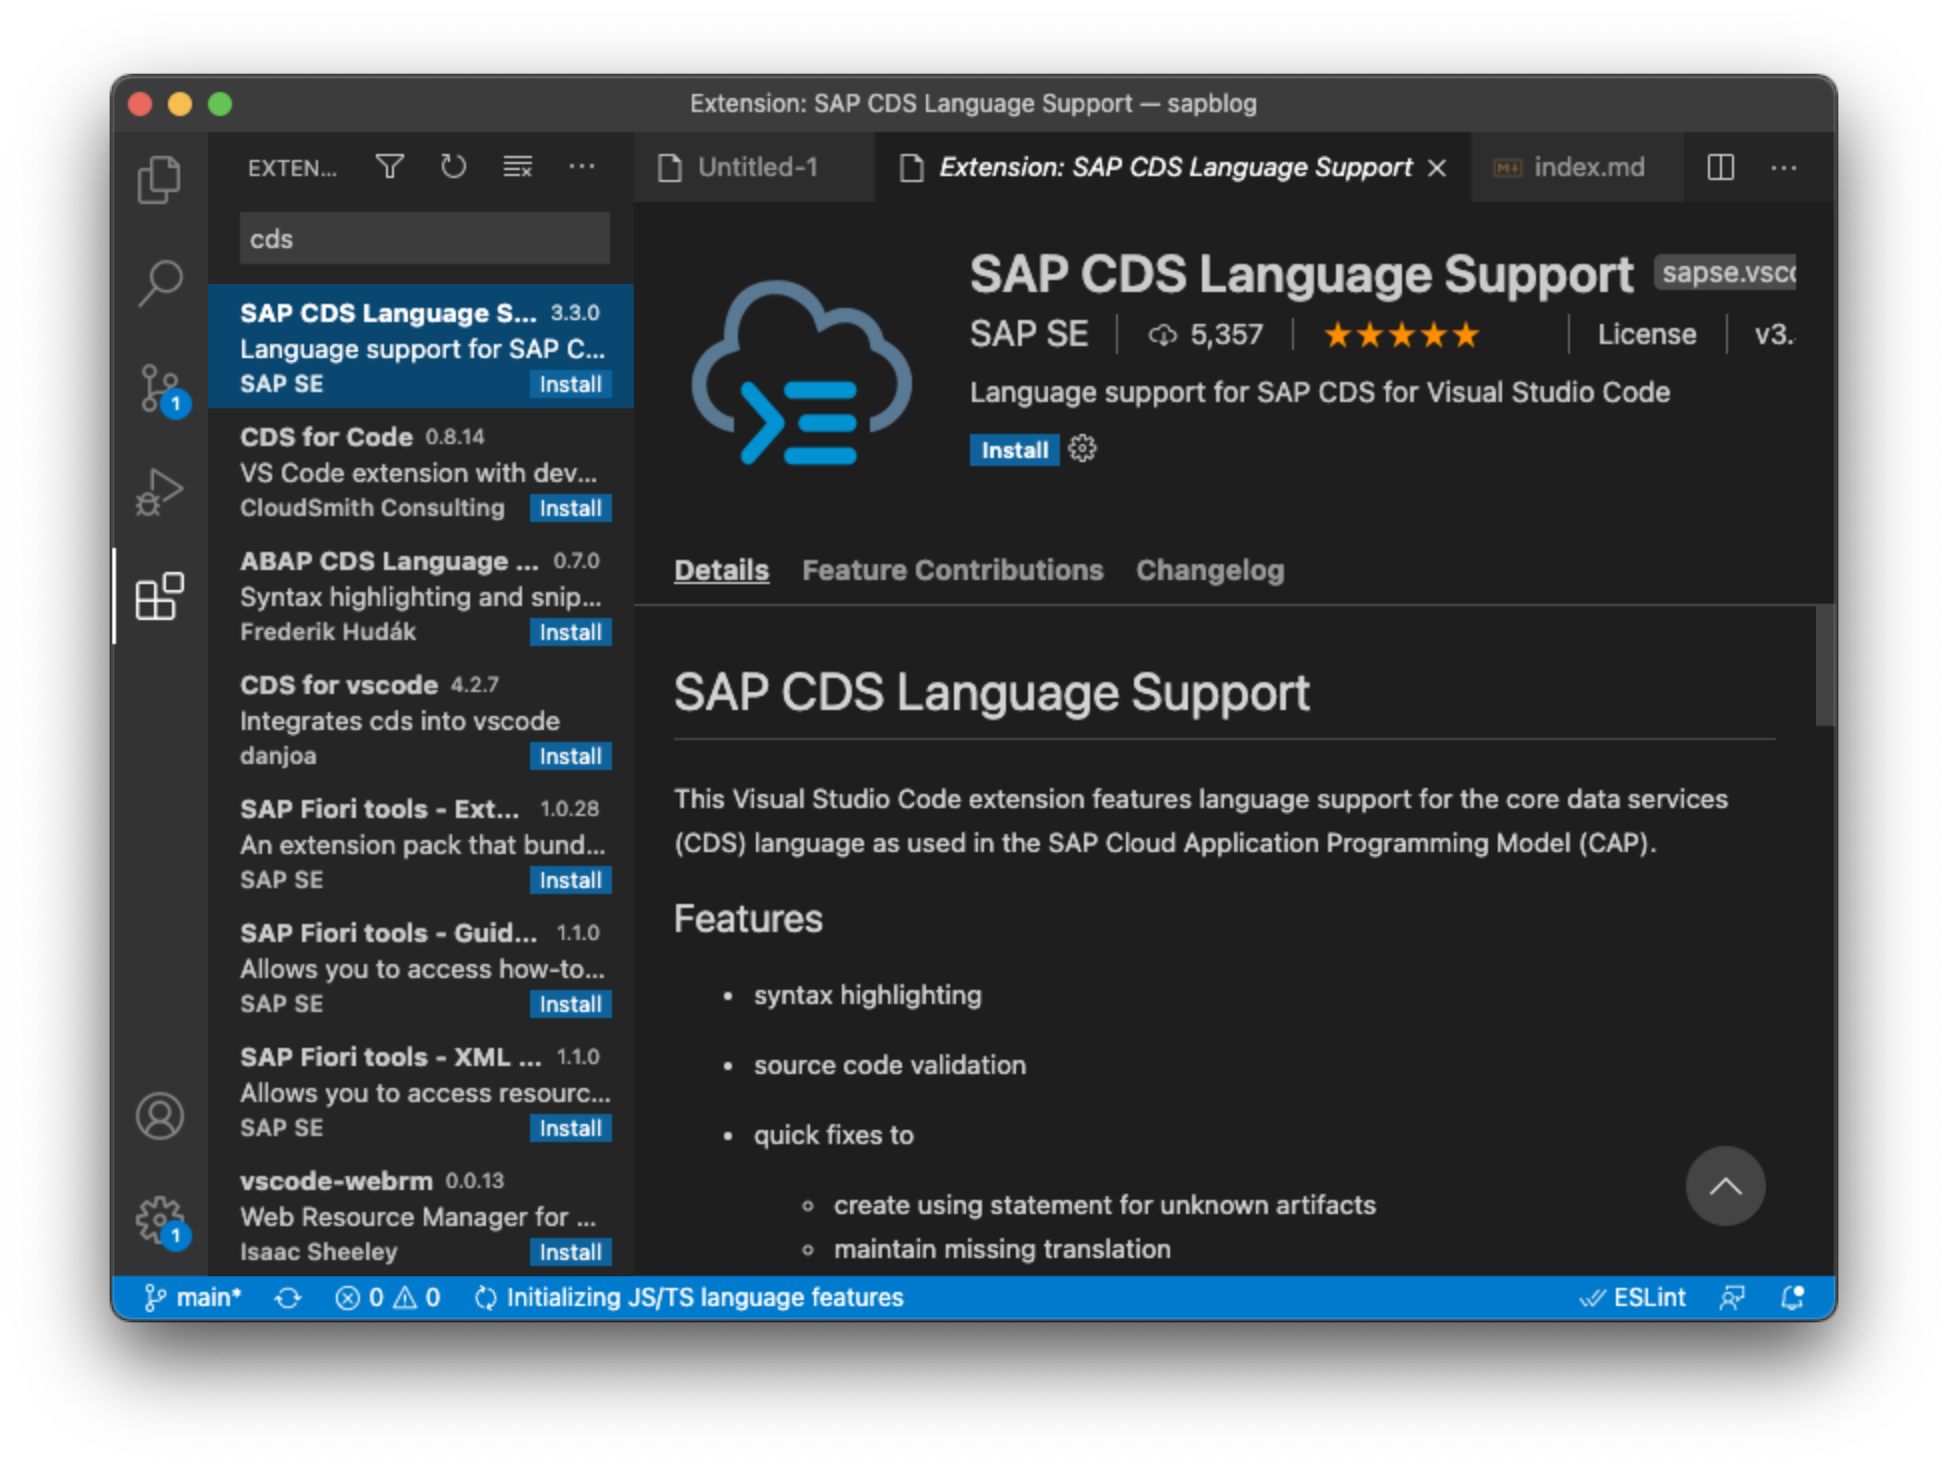Open the feedback icon in status bar

tap(1732, 1297)
